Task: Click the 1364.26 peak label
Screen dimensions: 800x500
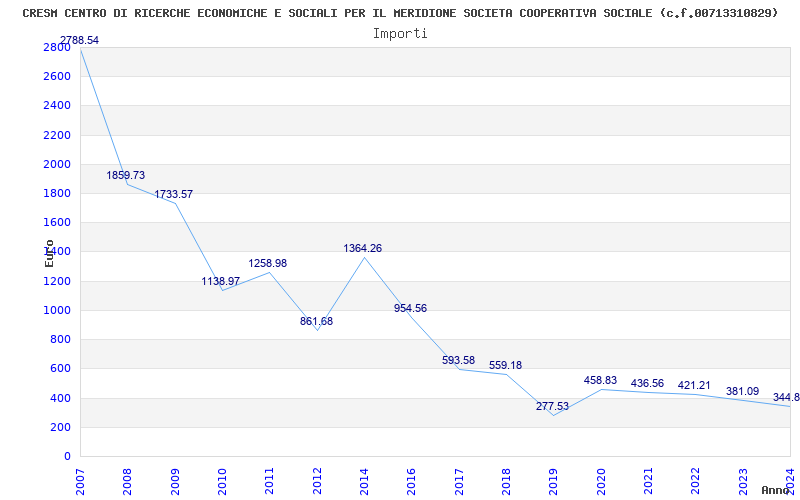Action: pyautogui.click(x=363, y=248)
